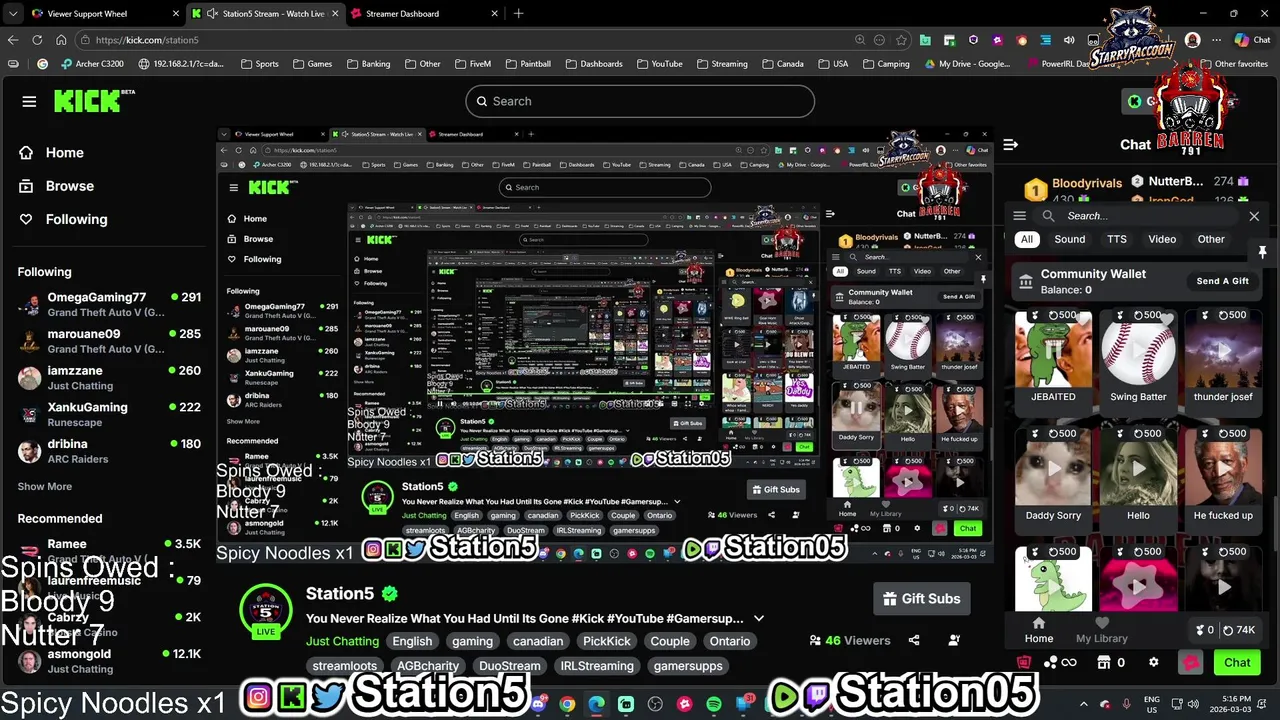This screenshot has height=720, width=1280.
Task: Open the soundboard panel hamburger menu
Action: coord(1019,216)
